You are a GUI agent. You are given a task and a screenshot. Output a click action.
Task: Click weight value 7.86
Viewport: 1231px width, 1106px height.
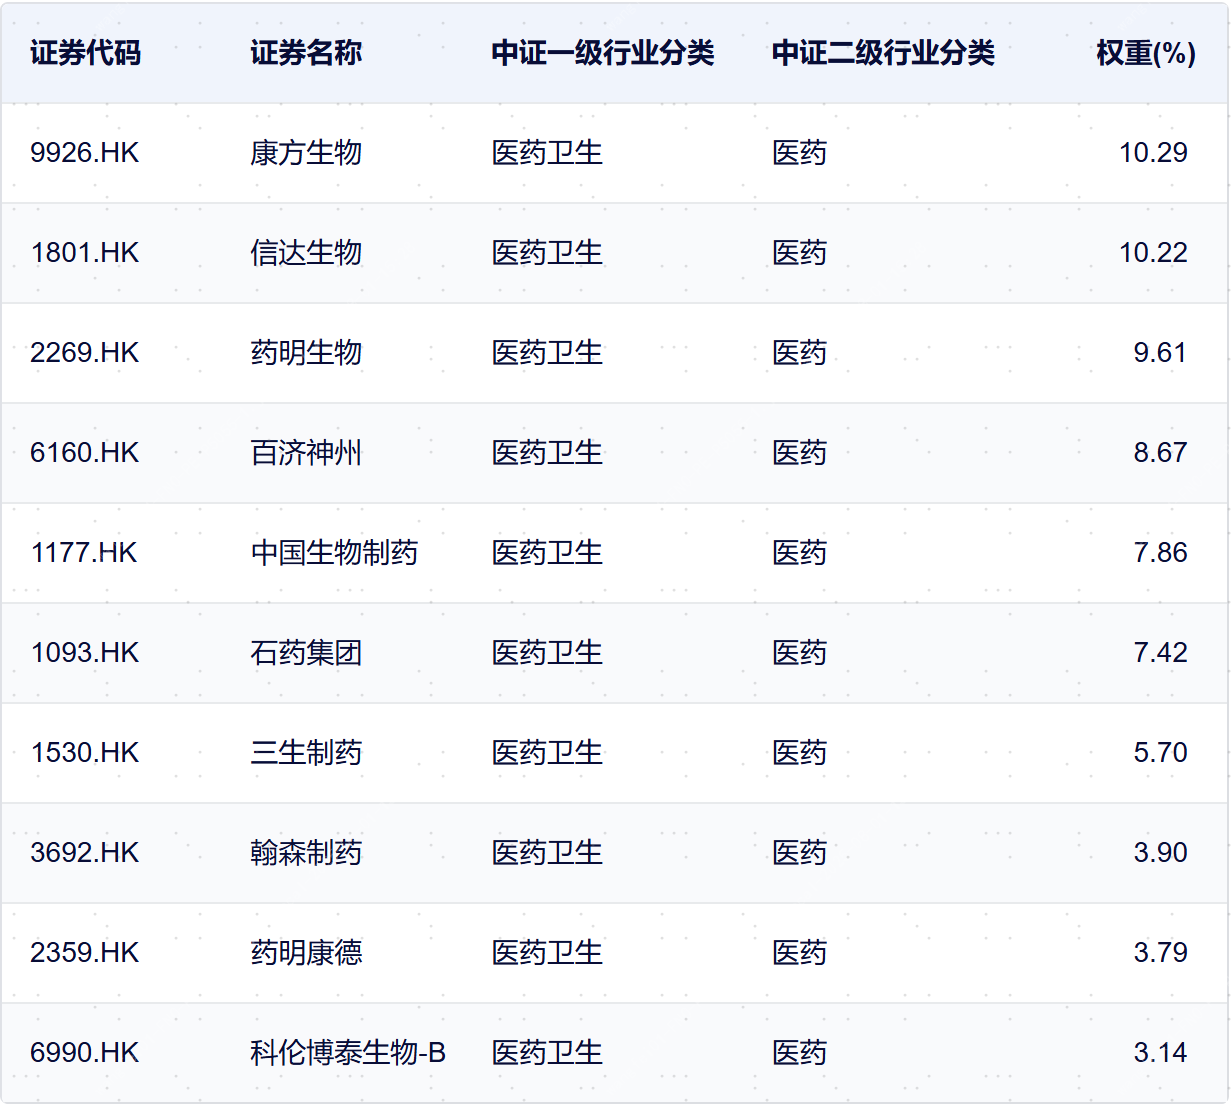[x=1160, y=553]
